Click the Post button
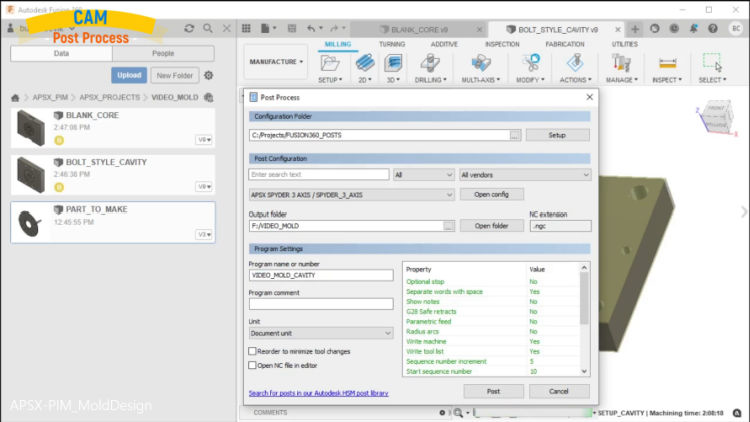The width and height of the screenshot is (750, 422). [x=493, y=391]
